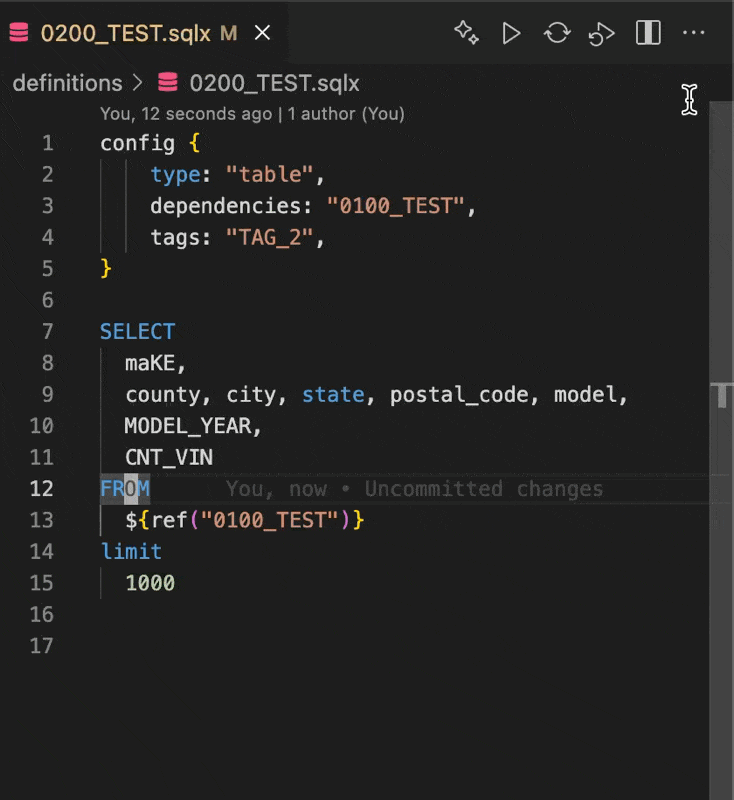This screenshot has height=800, width=734.
Task: Open the More Actions ellipsis menu
Action: pos(693,33)
